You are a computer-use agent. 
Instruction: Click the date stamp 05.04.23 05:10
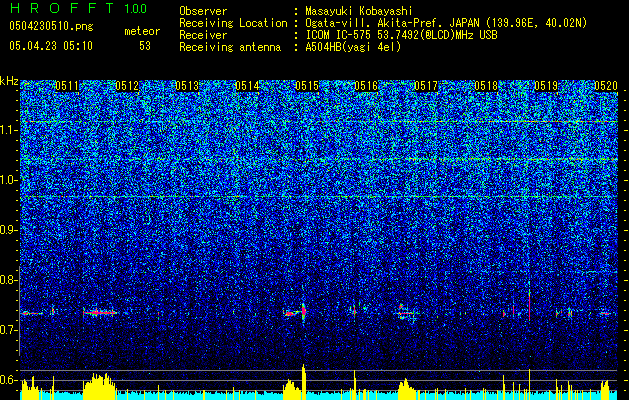point(51,46)
